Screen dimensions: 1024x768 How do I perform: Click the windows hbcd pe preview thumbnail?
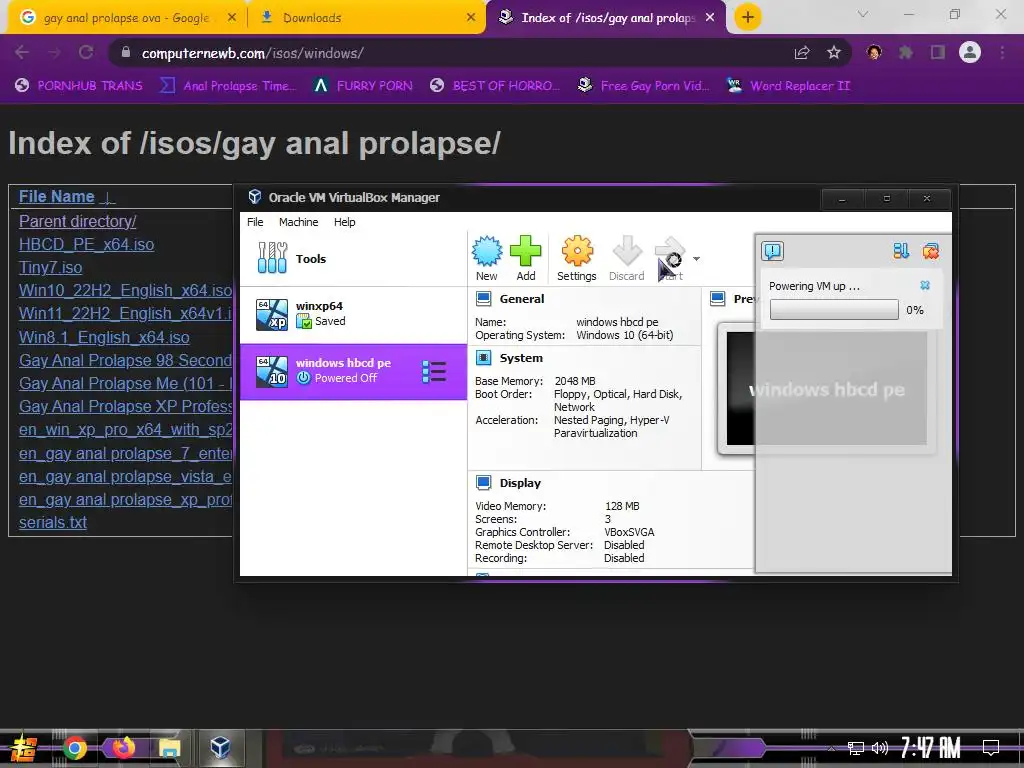point(826,389)
